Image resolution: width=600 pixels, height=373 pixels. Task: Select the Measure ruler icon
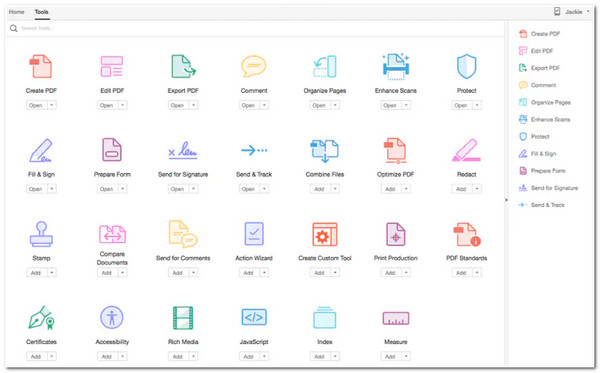point(396,318)
